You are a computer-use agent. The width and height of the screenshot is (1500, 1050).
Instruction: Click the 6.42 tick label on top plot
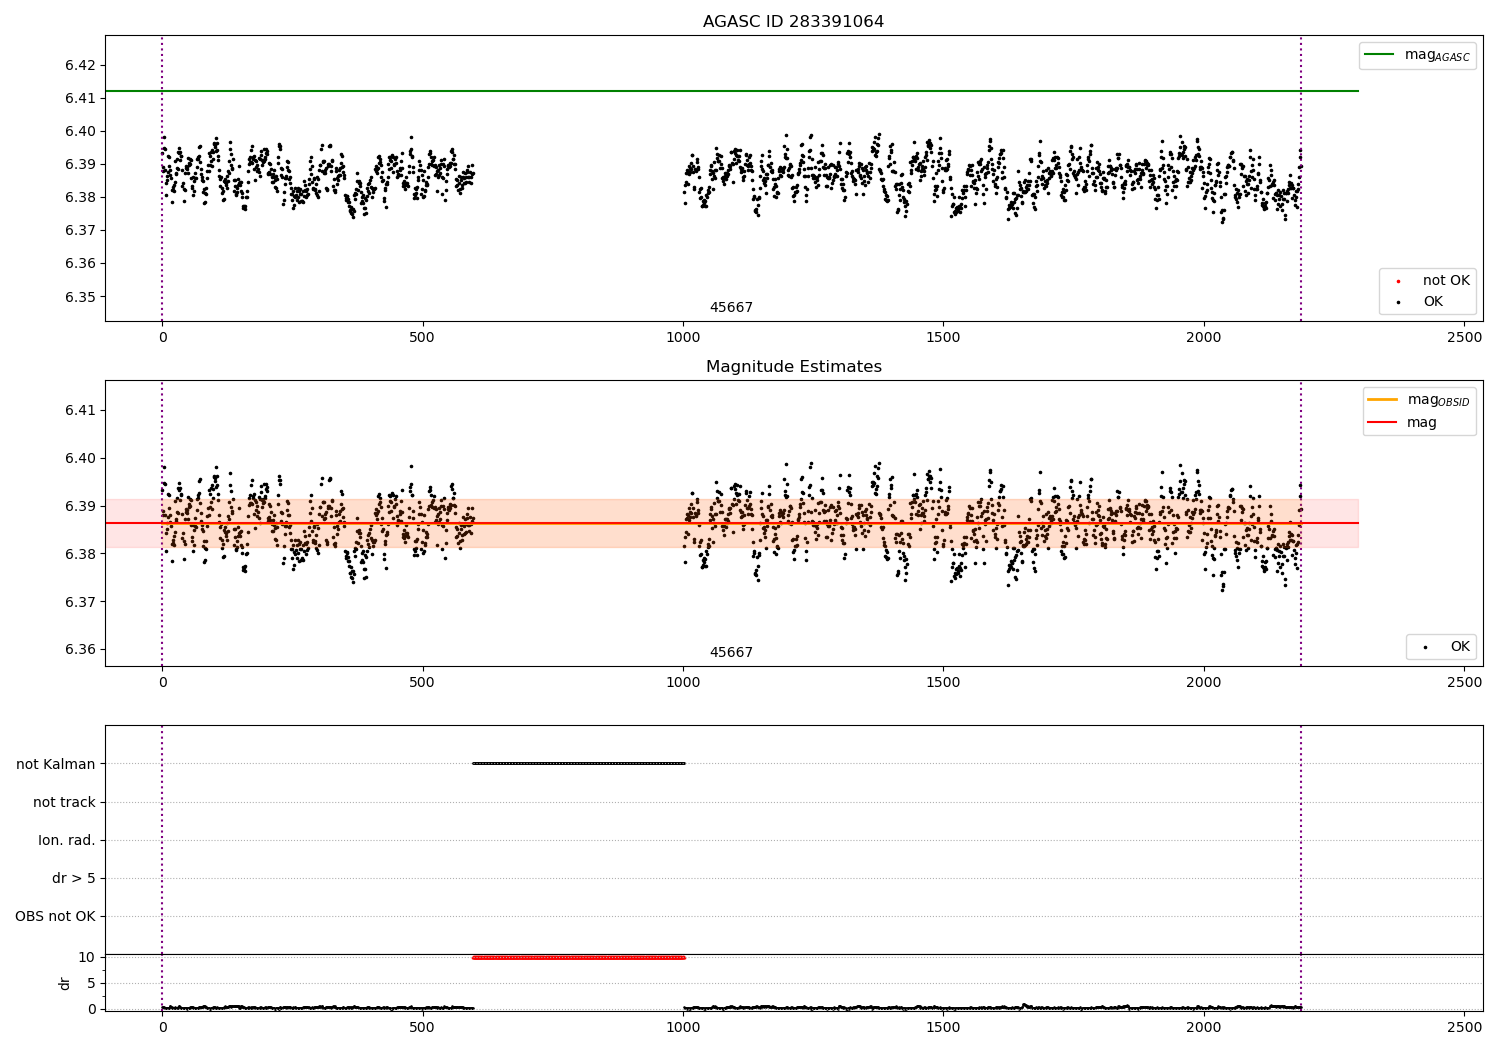click(x=80, y=66)
